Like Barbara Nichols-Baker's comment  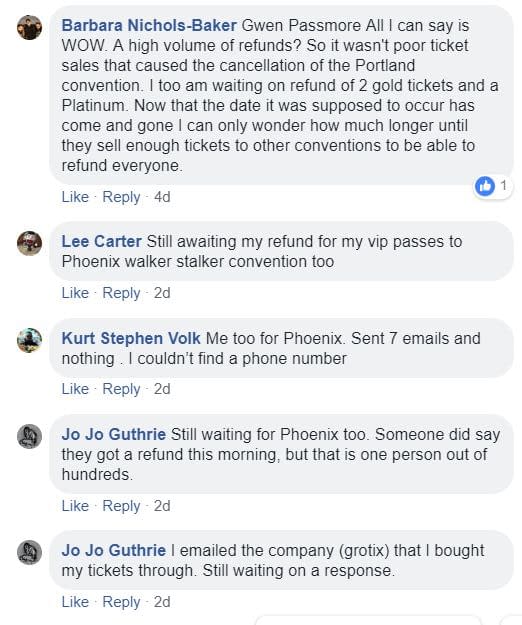[75, 197]
